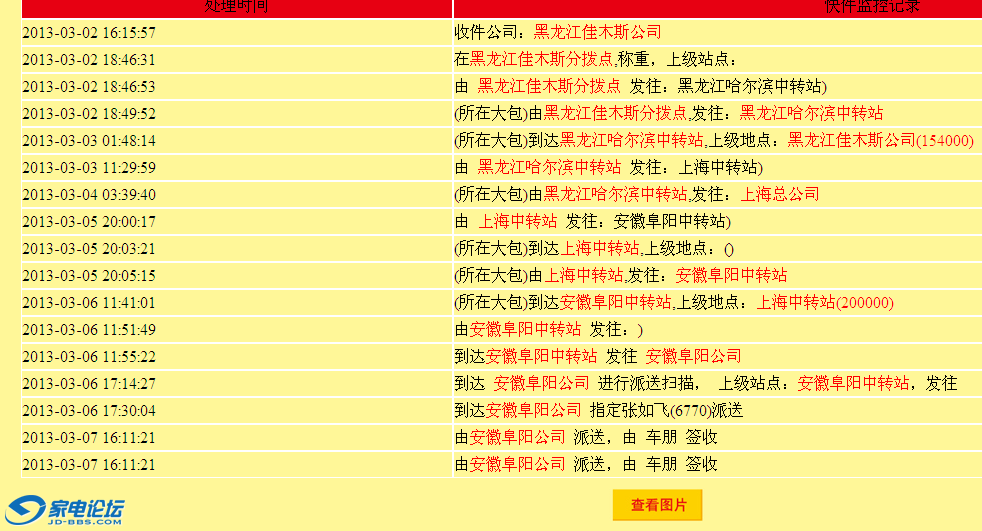Viewport: 982px width, 531px height.
Task: Select the timestamp 2013-03-03 01:48:14
Action: coord(89,140)
